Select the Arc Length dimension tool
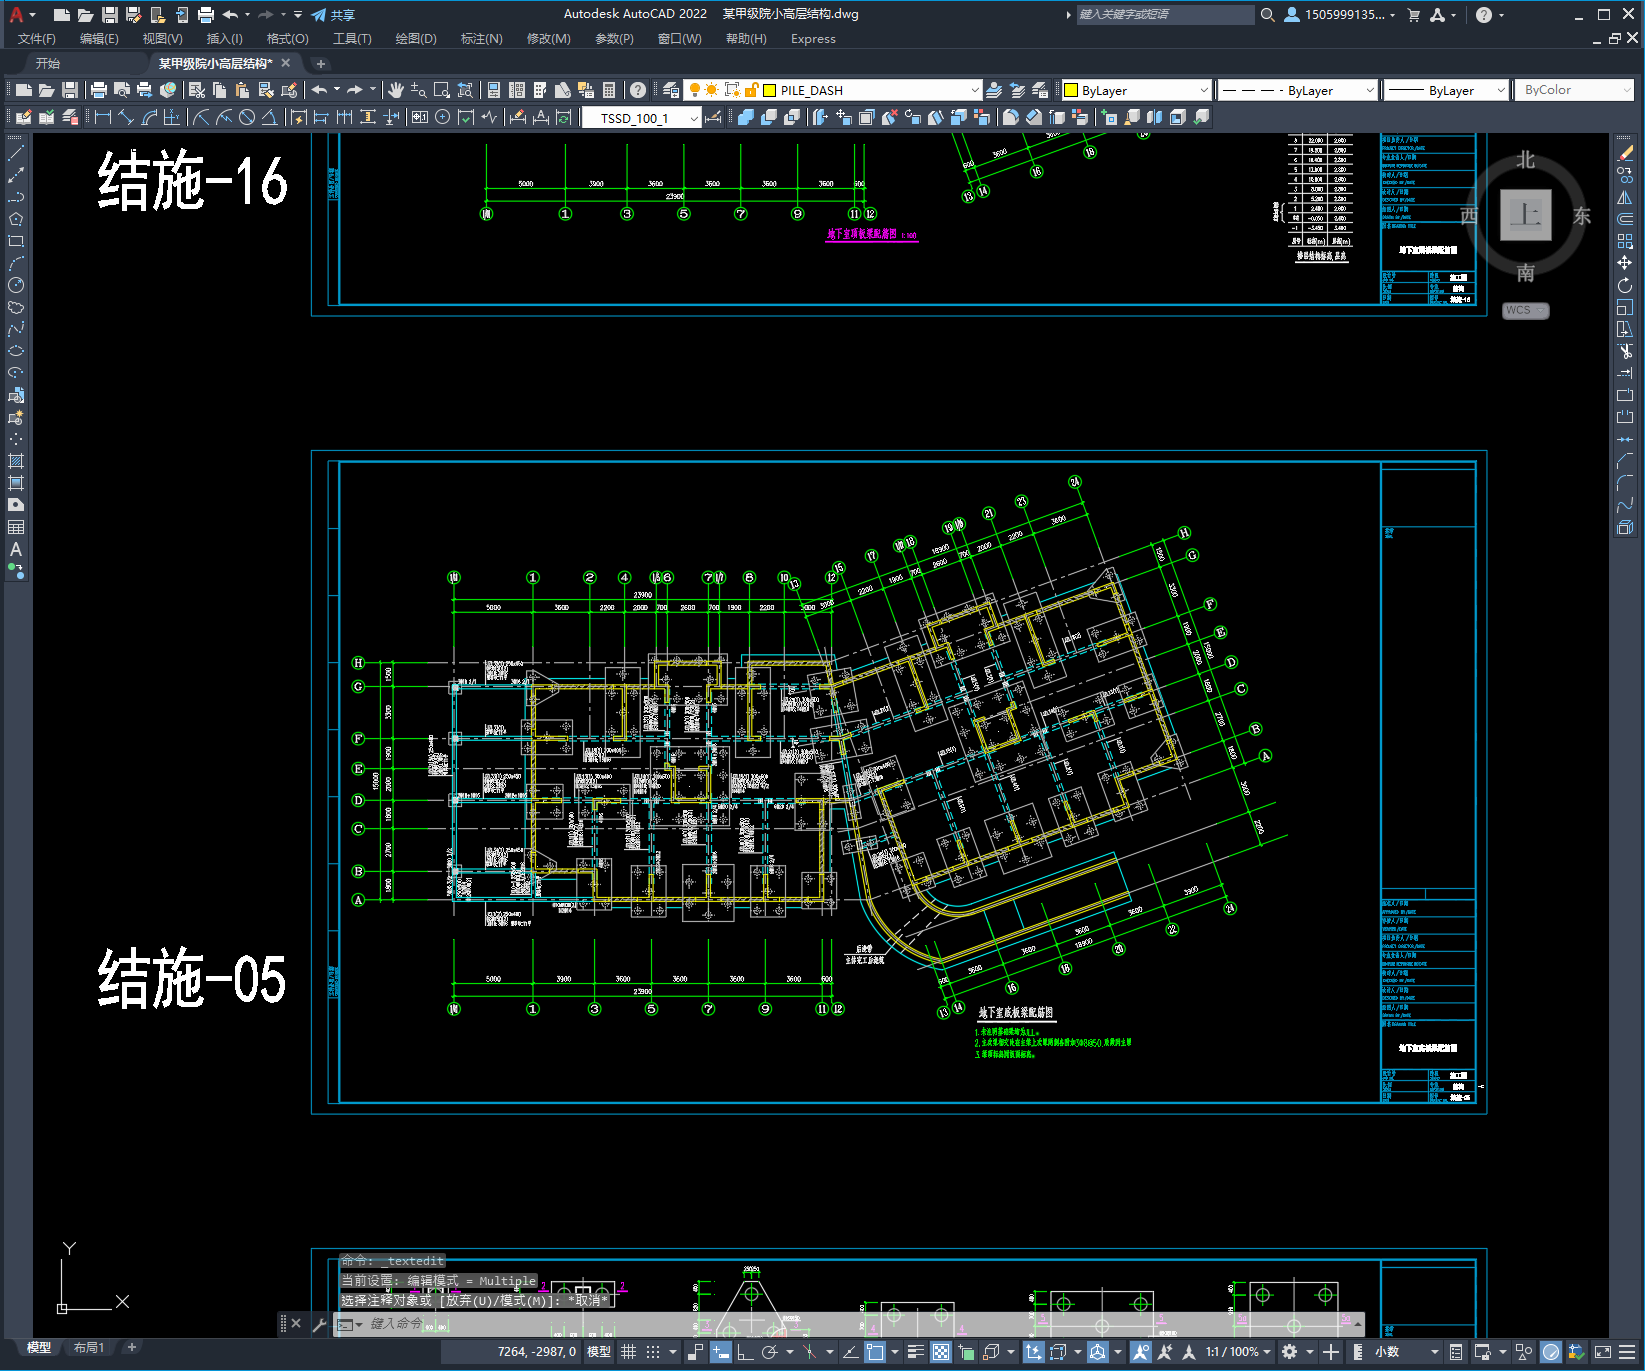The height and width of the screenshot is (1371, 1645). (150, 117)
